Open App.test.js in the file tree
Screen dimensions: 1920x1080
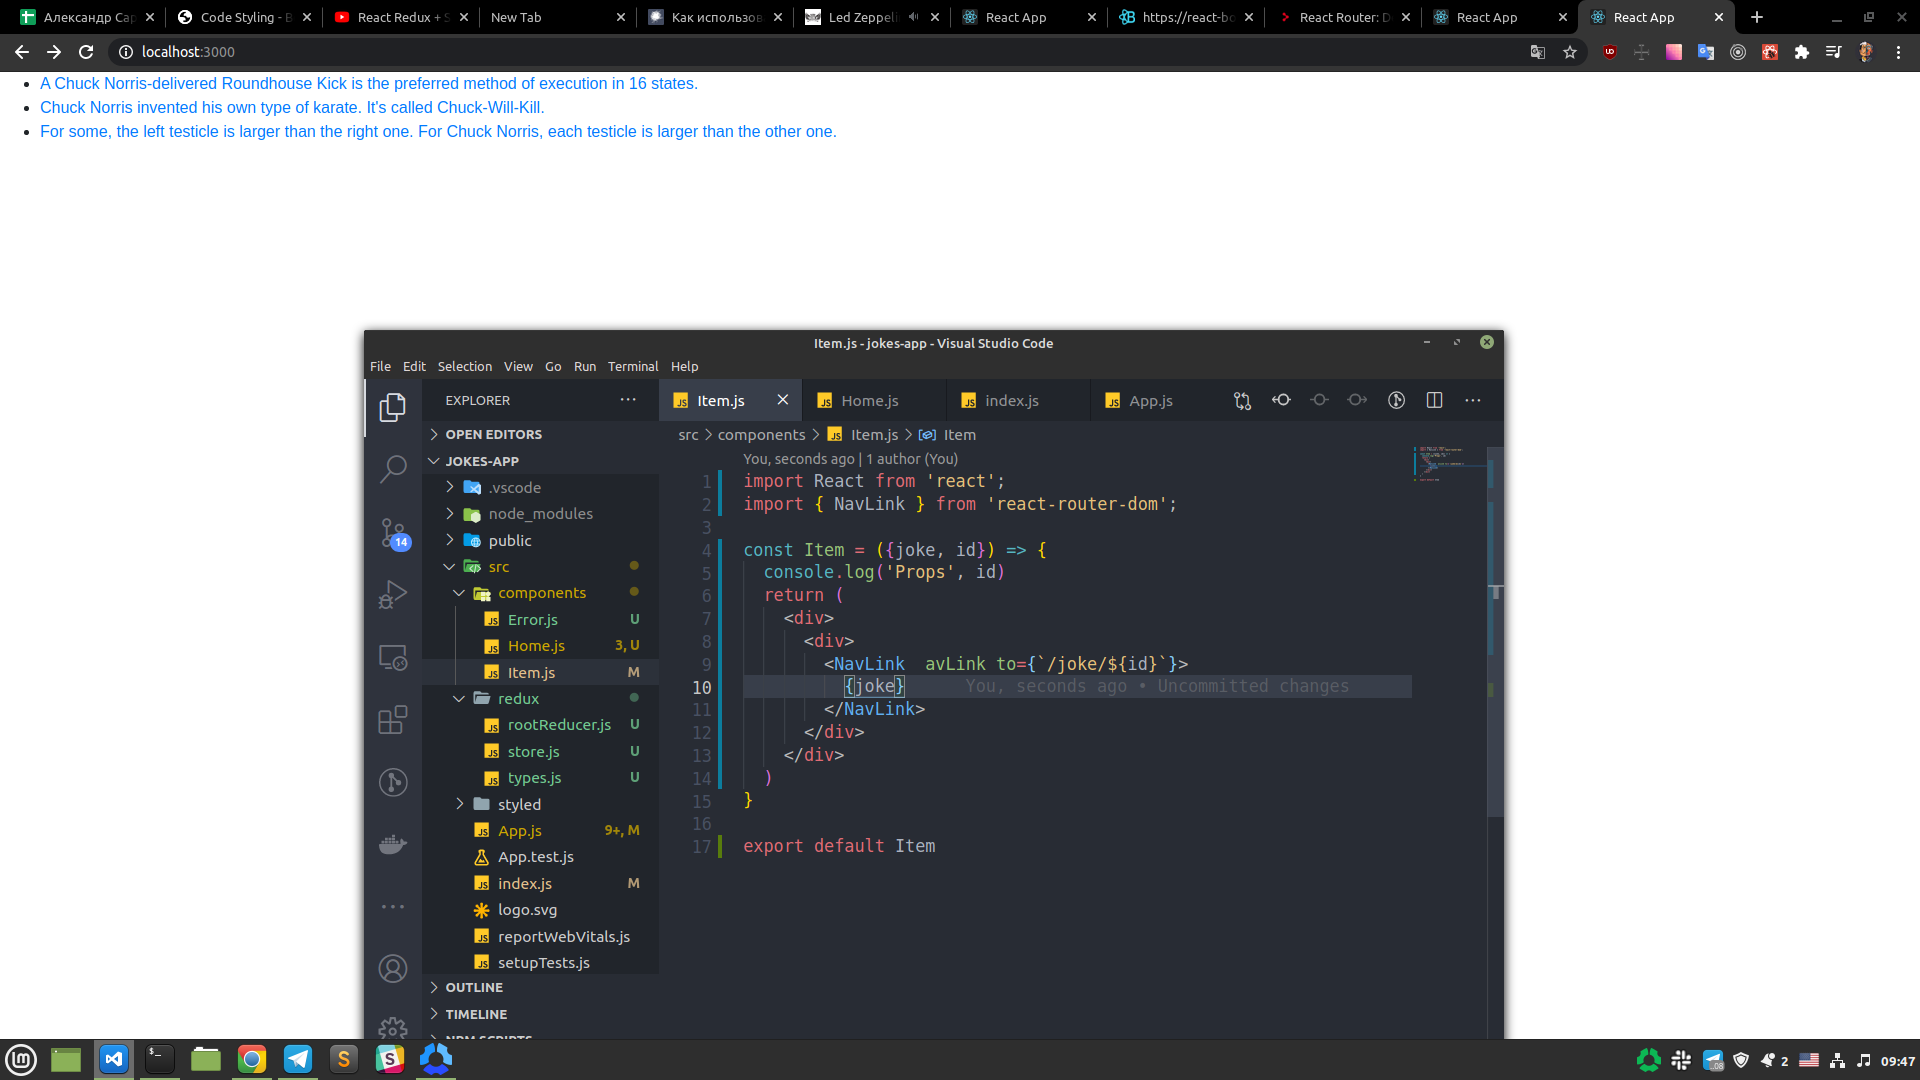(540, 857)
